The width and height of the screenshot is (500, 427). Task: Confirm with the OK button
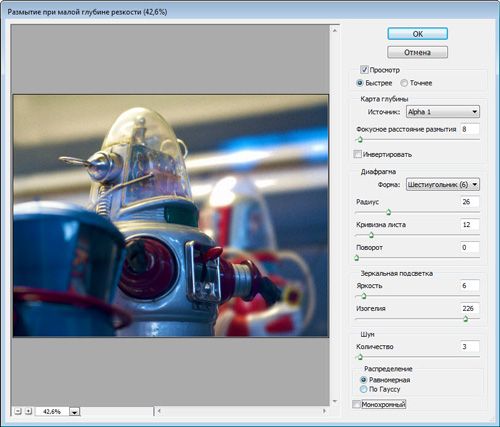tap(417, 34)
